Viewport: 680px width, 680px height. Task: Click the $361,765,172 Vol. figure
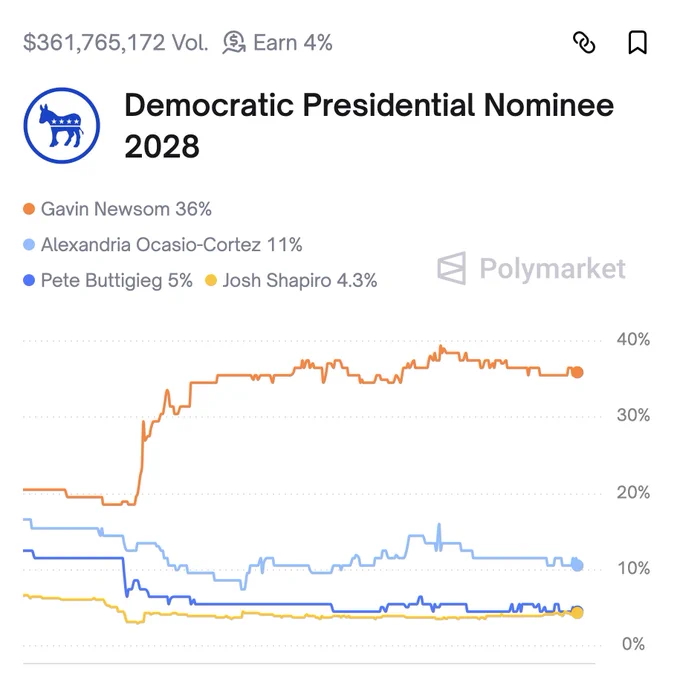point(116,42)
